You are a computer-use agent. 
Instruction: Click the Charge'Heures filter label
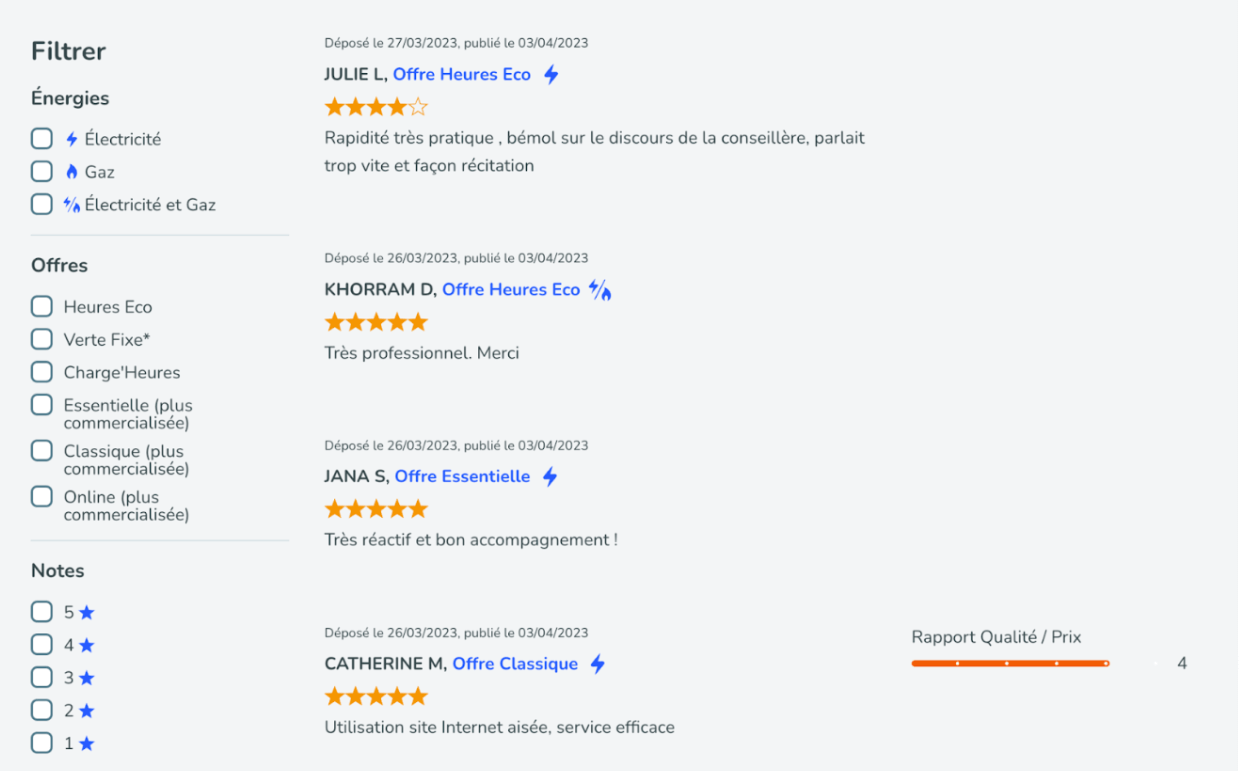pyautogui.click(x=122, y=372)
